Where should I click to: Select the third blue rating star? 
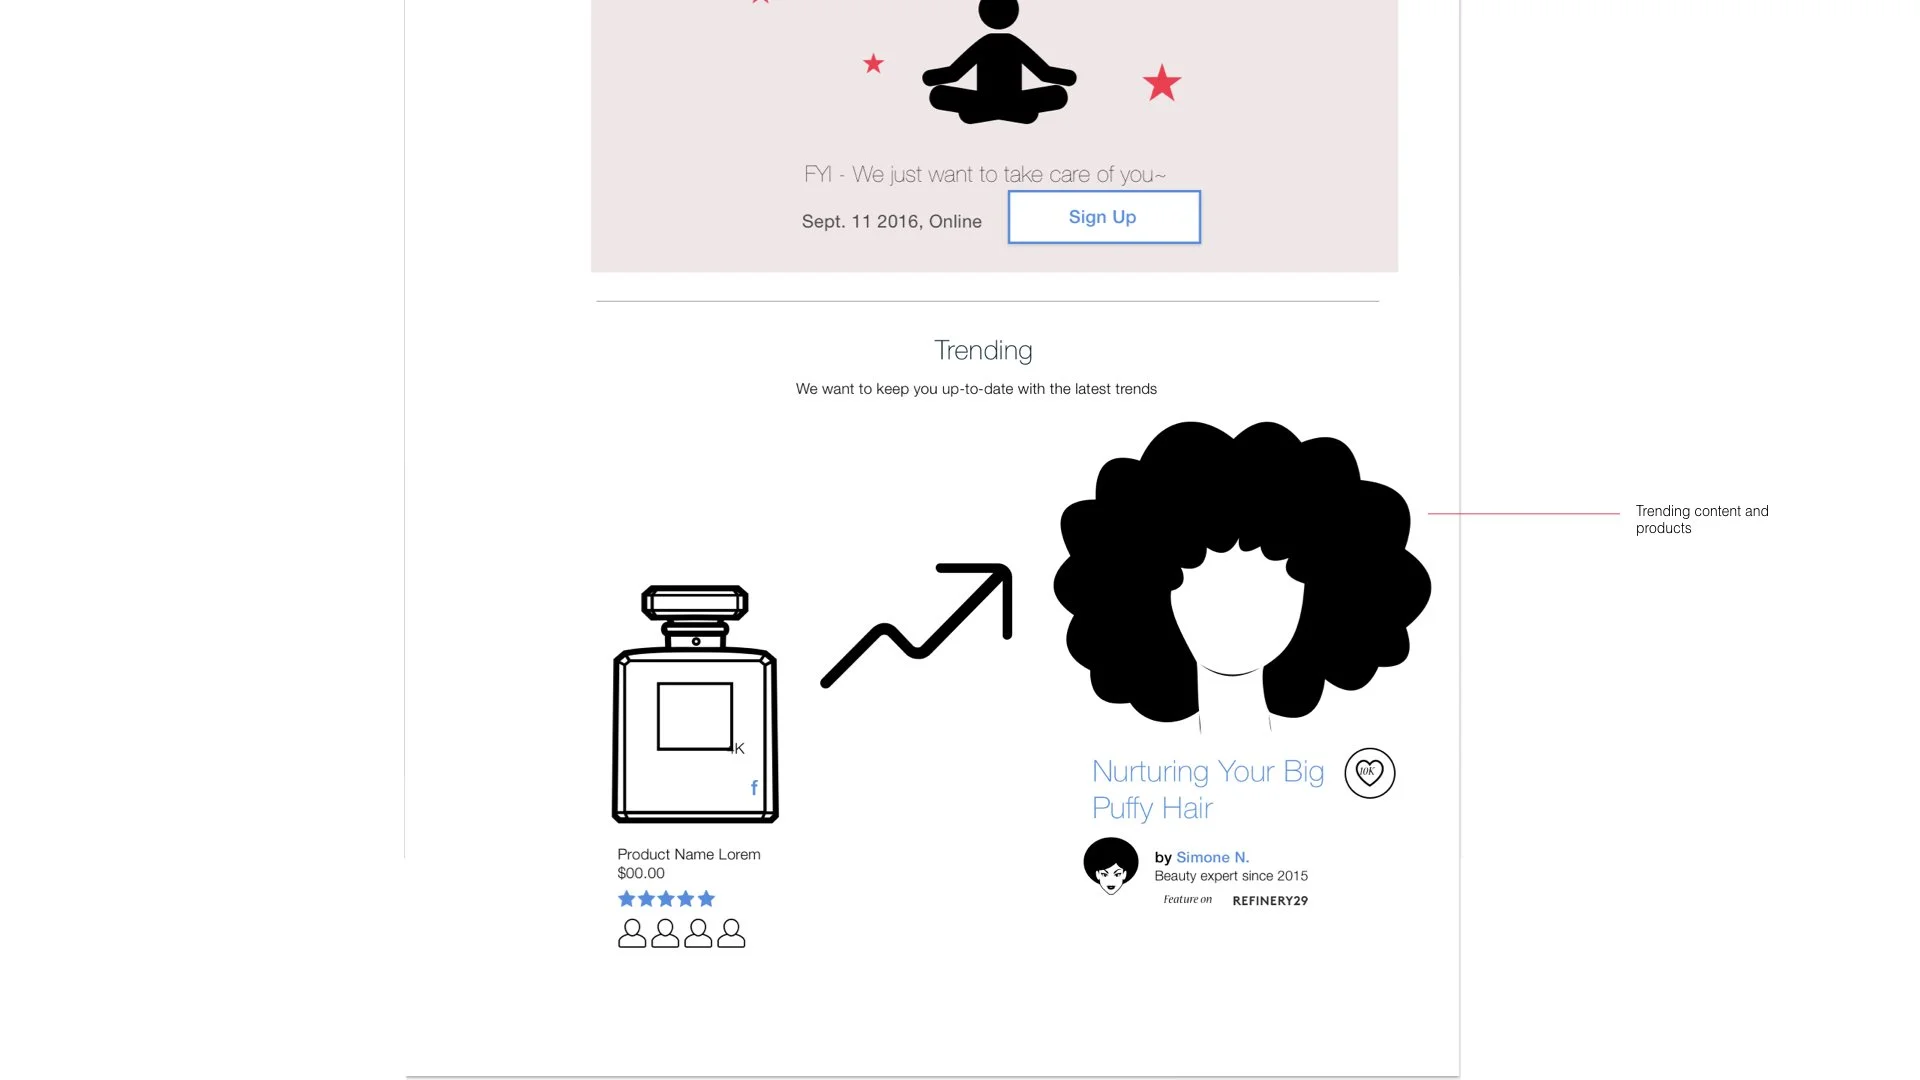click(x=666, y=899)
